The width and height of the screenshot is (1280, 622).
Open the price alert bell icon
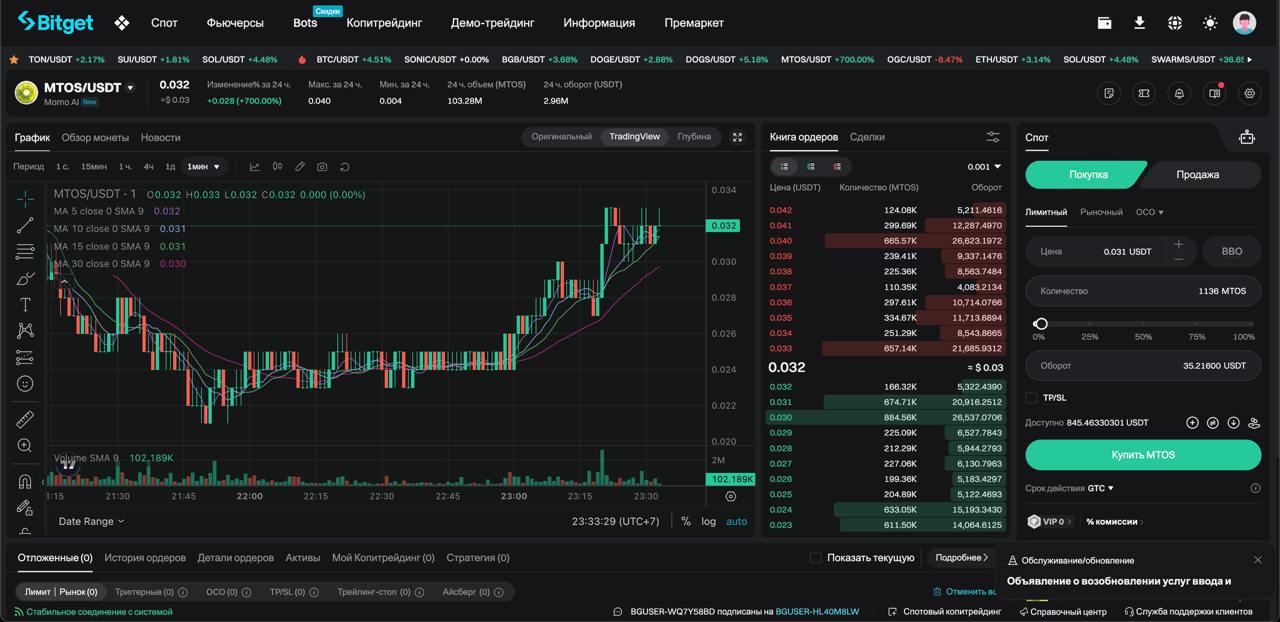tap(1180, 93)
